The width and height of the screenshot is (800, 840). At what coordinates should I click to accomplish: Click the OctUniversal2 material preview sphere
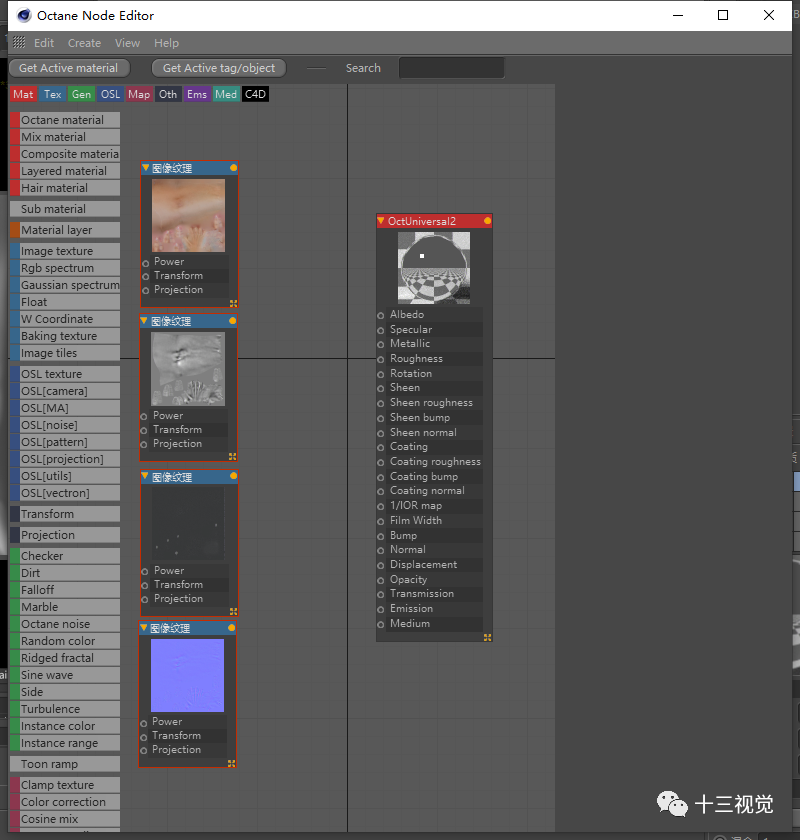point(434,268)
